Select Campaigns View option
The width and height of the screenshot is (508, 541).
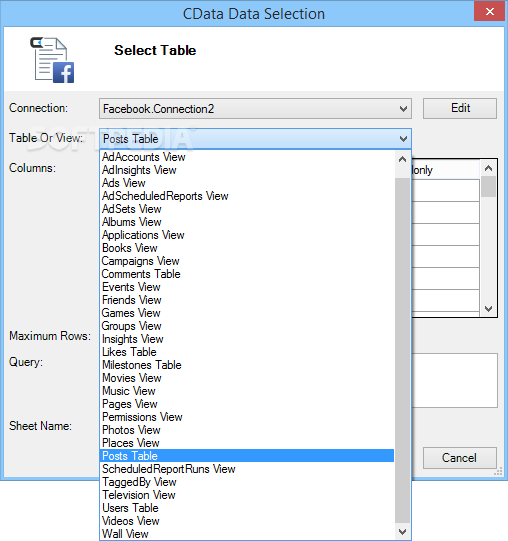click(x=247, y=261)
